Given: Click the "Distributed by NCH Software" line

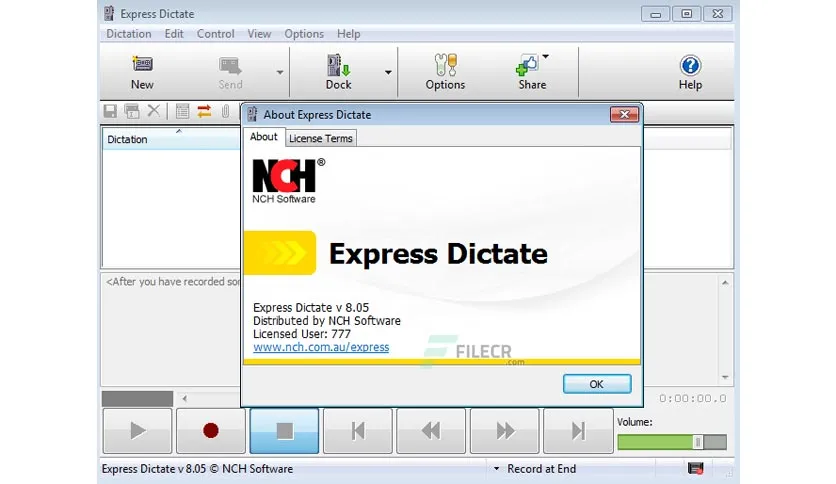Looking at the screenshot, I should coord(327,321).
